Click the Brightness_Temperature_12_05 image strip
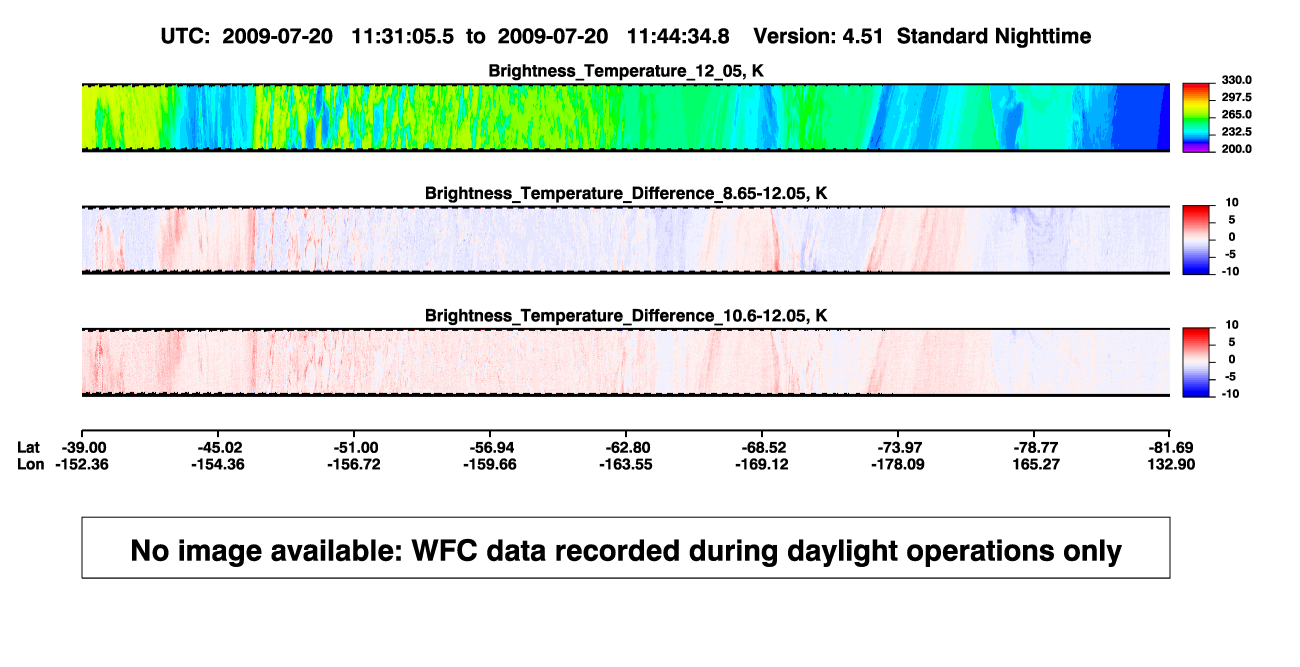The image size is (1300, 667). [x=625, y=117]
